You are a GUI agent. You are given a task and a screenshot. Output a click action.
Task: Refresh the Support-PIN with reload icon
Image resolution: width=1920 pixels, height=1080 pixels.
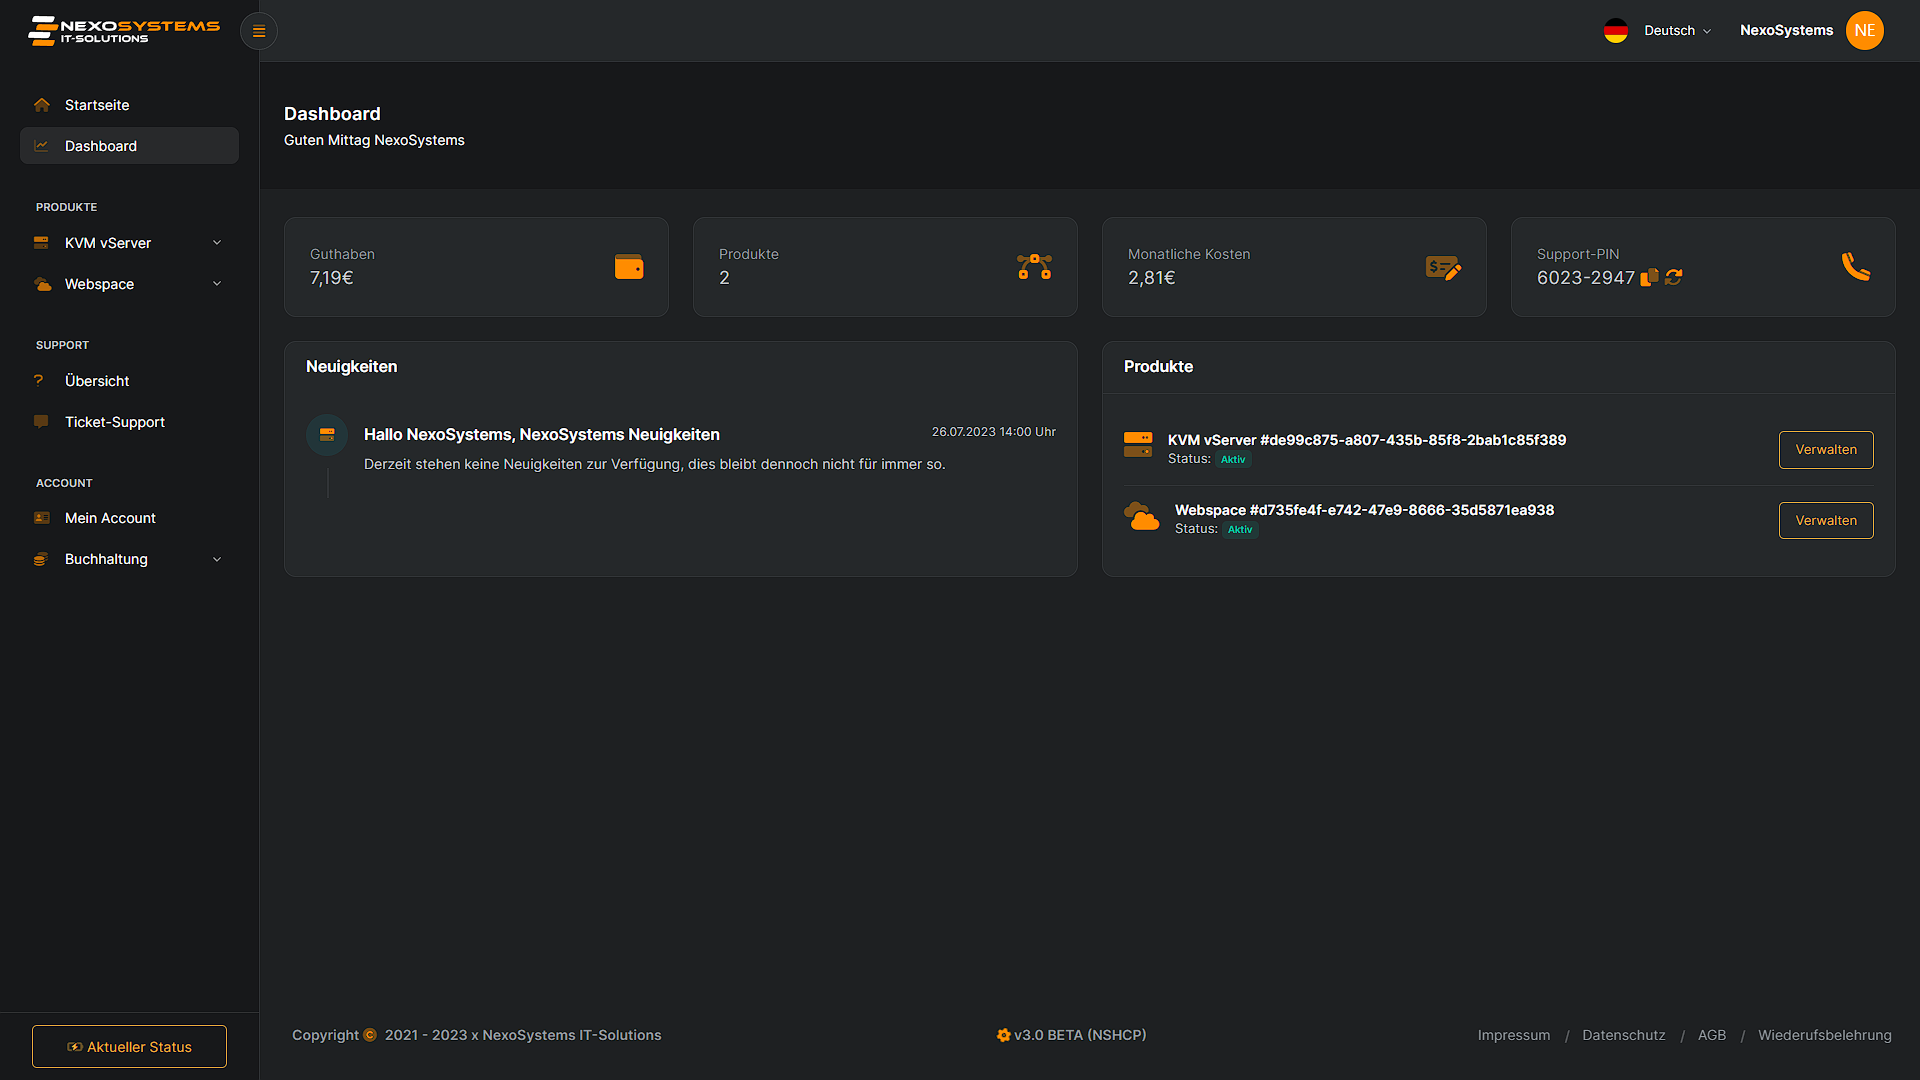coord(1674,277)
